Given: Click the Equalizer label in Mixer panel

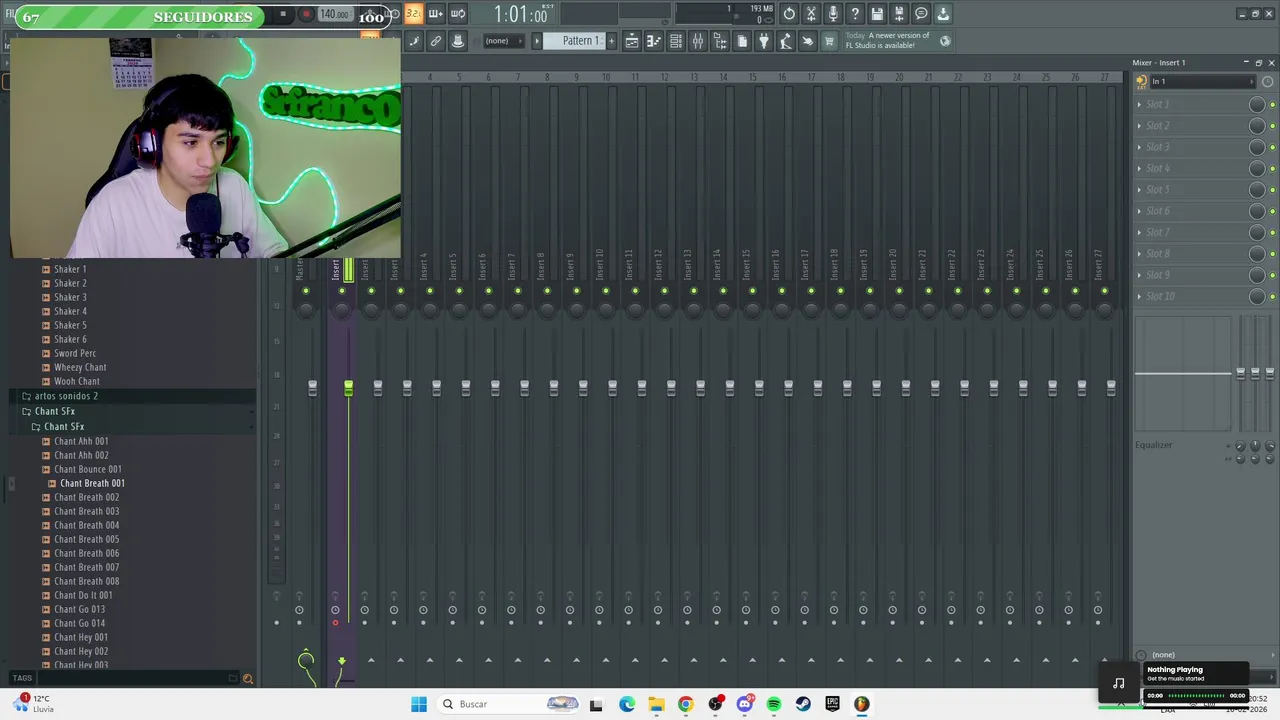Looking at the screenshot, I should click(x=1153, y=445).
